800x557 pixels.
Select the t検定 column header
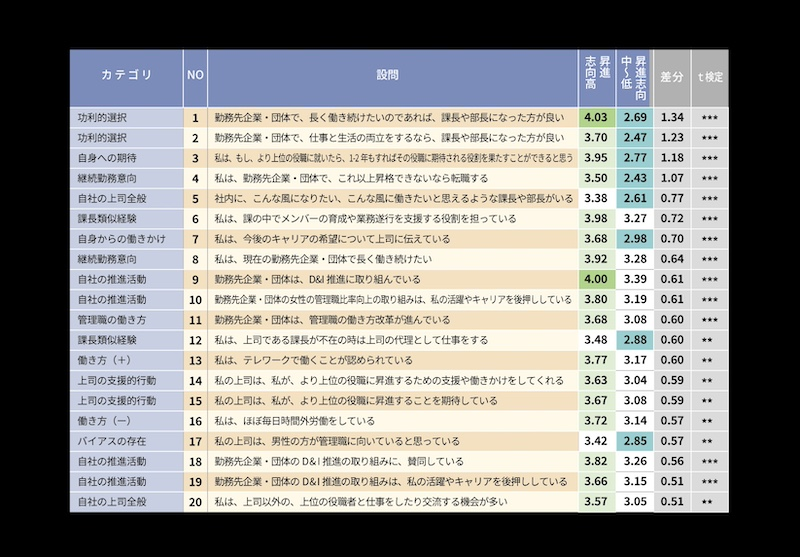[x=710, y=75]
